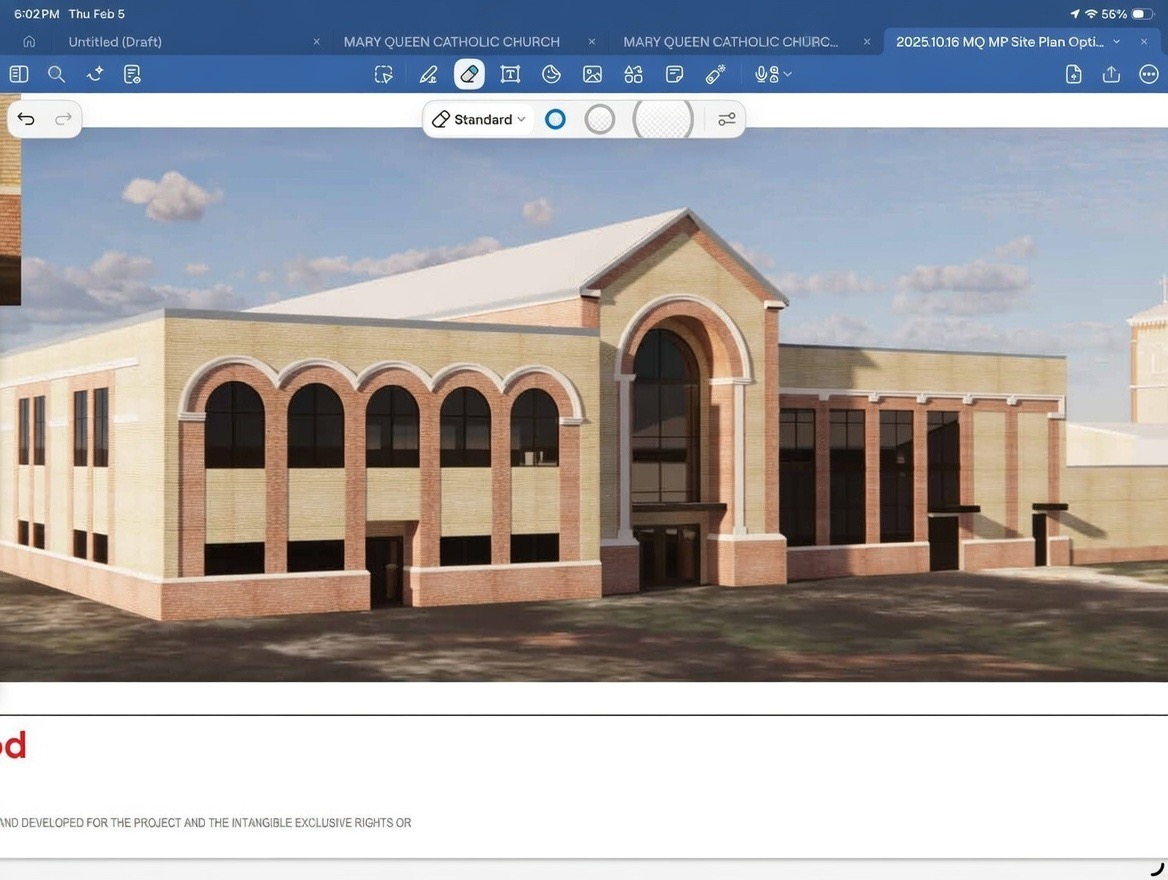This screenshot has width=1168, height=880.
Task: Choose the Text box tool
Action: [510, 74]
